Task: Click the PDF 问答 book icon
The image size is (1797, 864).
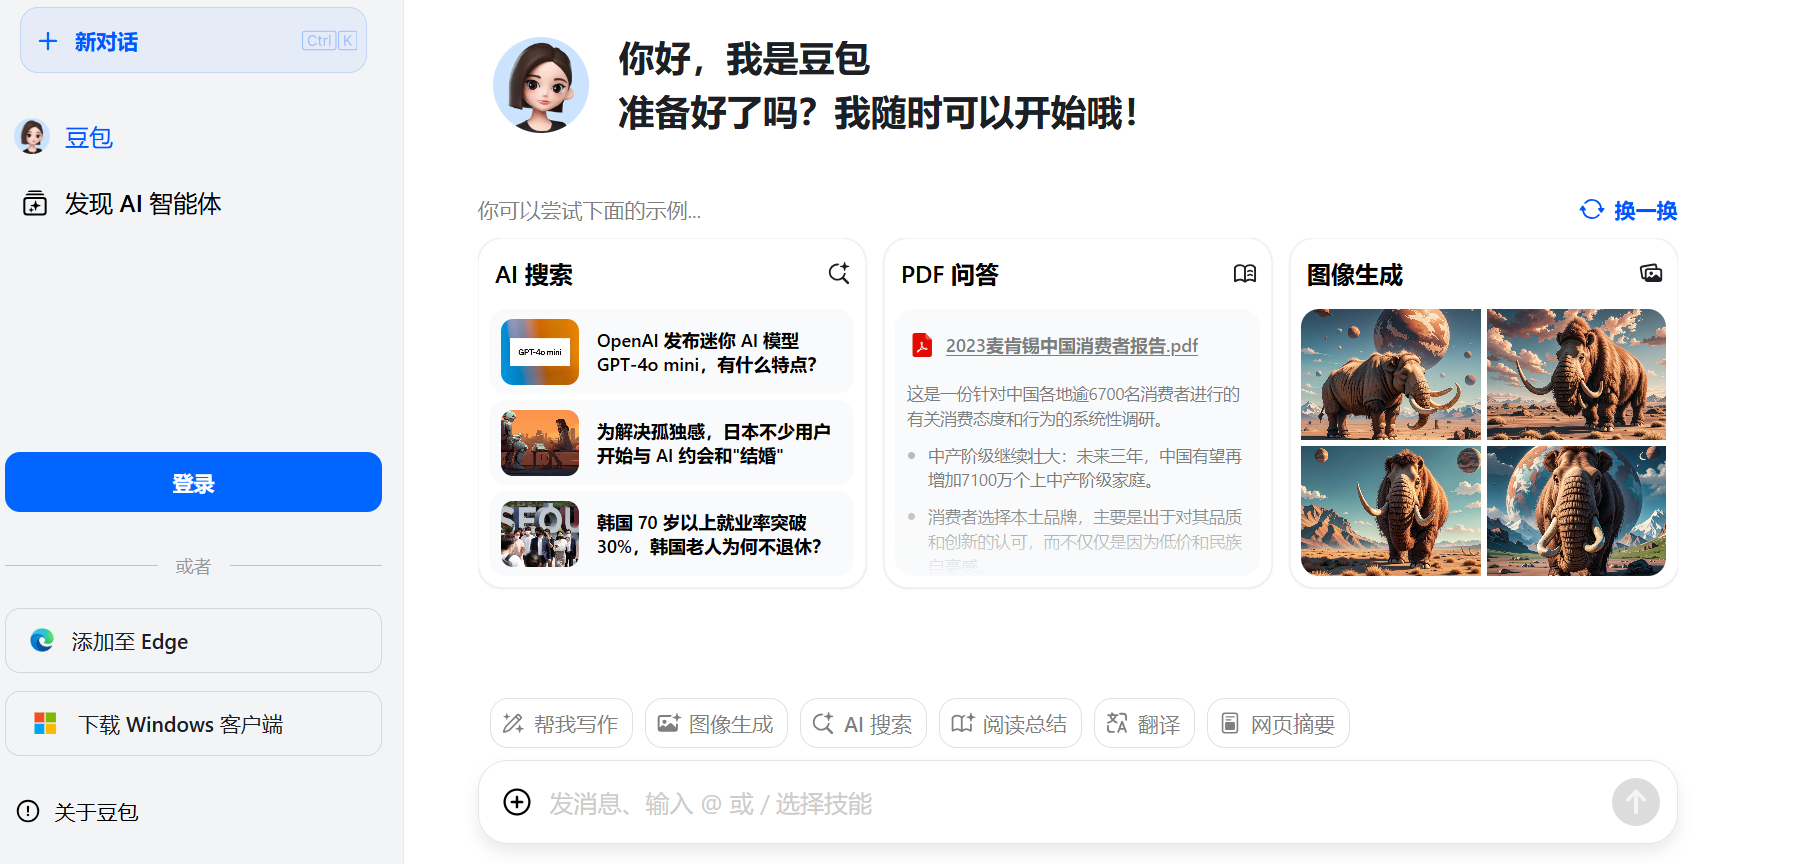Action: point(1245,273)
